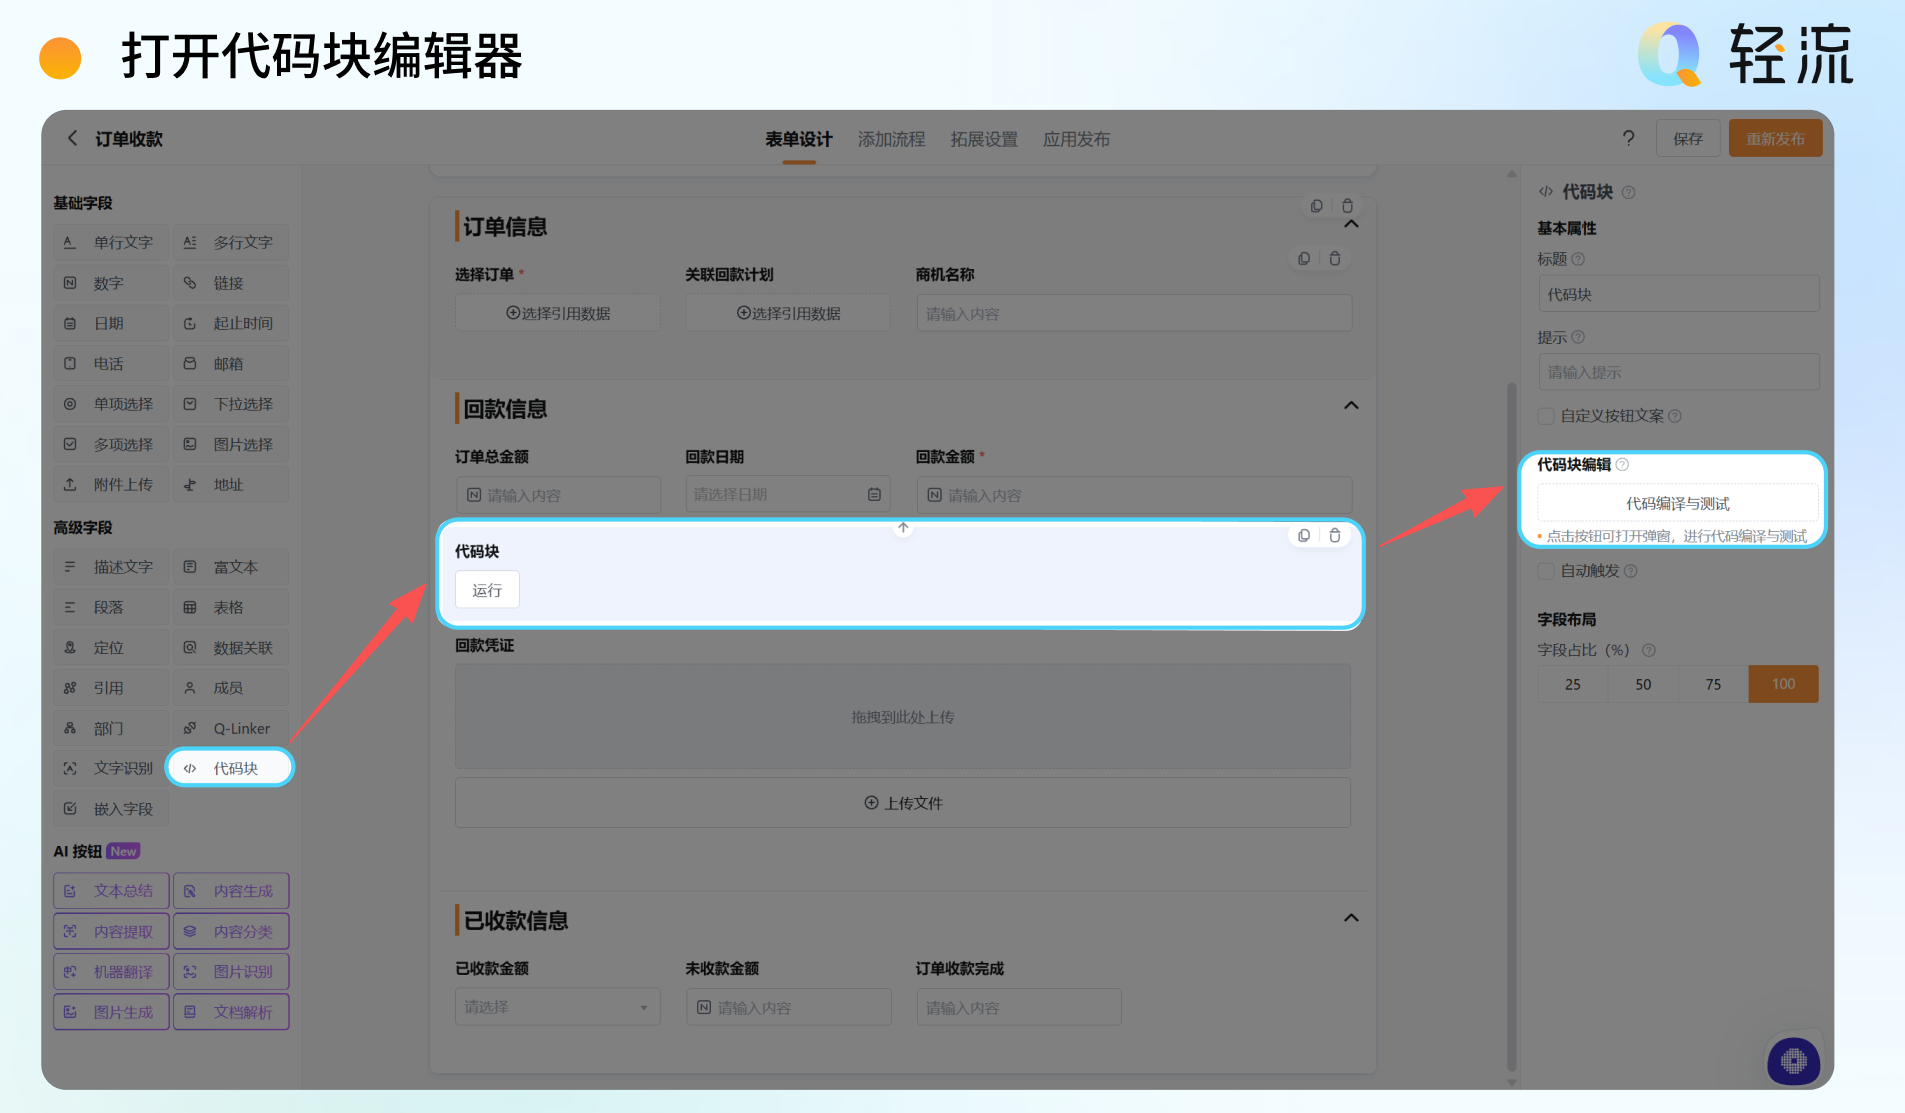
Task: Add a 链接 field
Action: [231, 283]
